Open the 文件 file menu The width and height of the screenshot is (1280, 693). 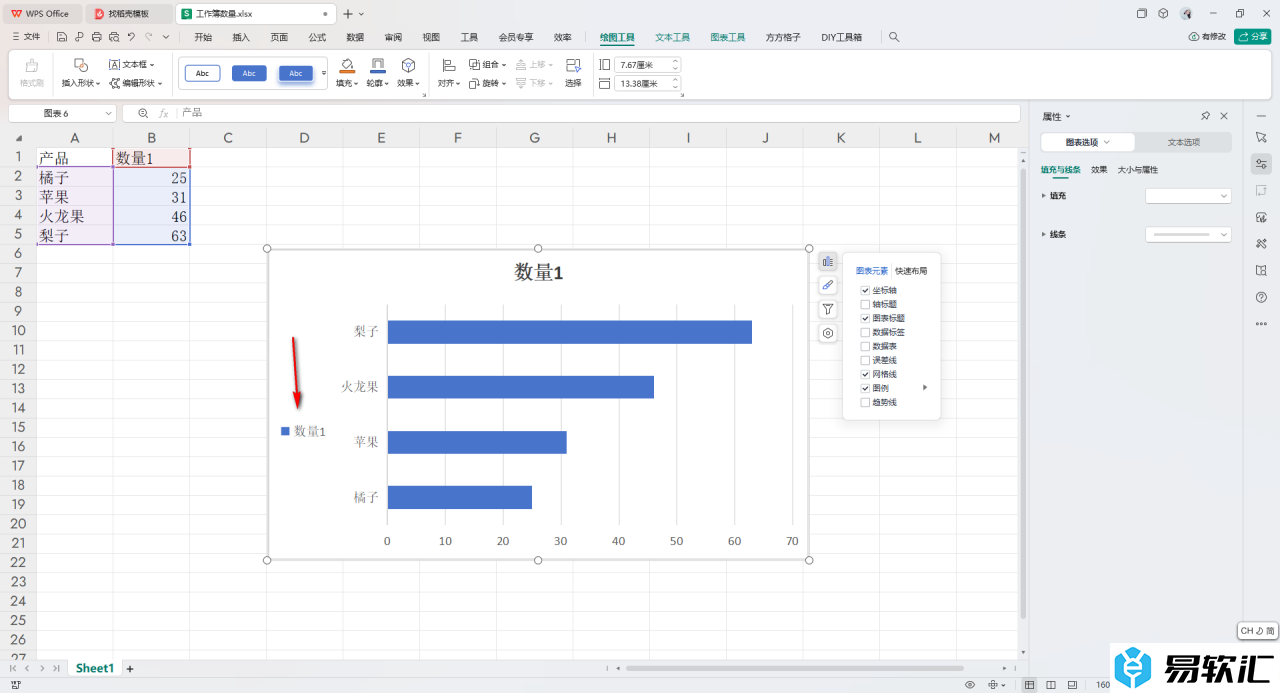pos(25,37)
